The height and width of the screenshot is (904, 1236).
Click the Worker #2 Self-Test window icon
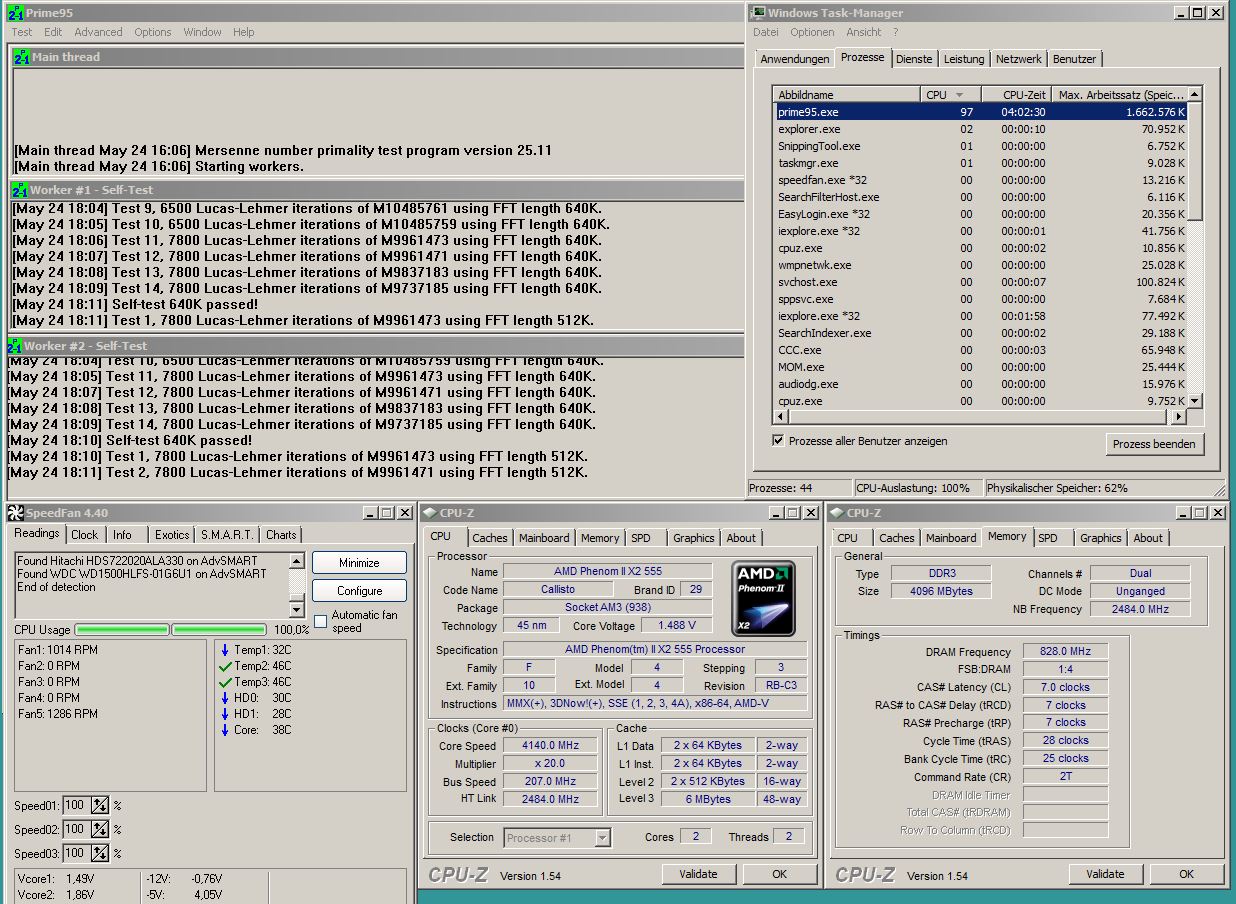[x=14, y=346]
